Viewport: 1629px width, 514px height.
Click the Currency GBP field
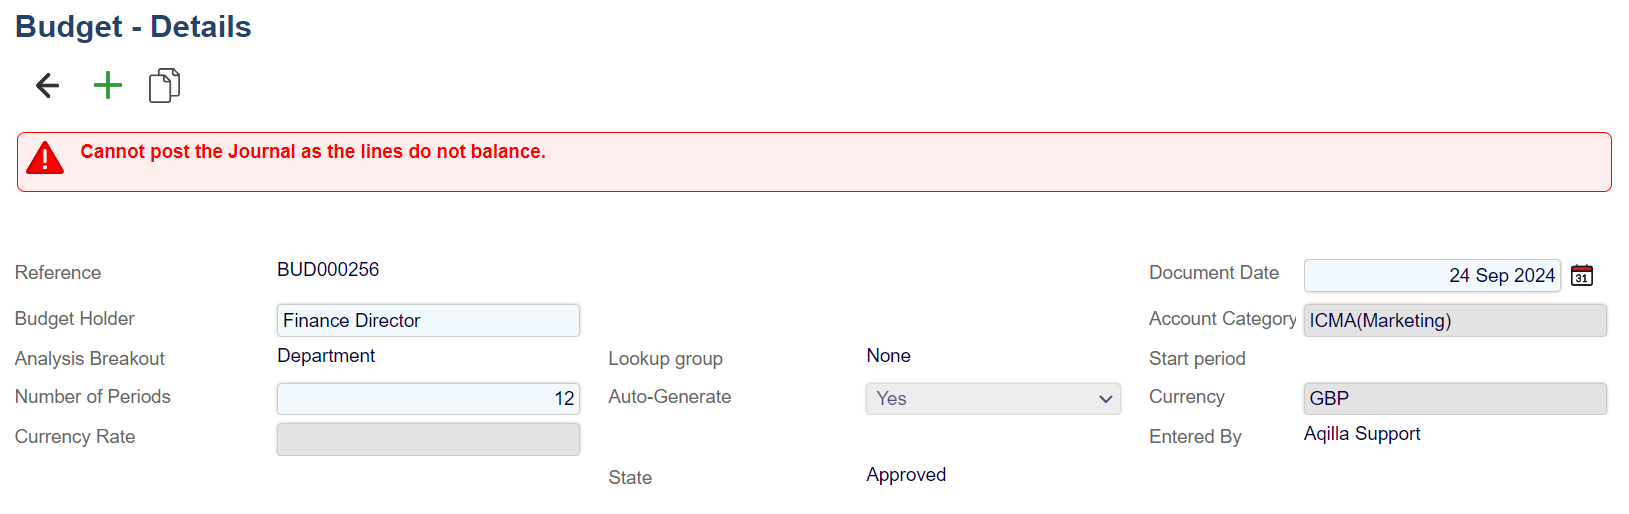coord(1454,399)
